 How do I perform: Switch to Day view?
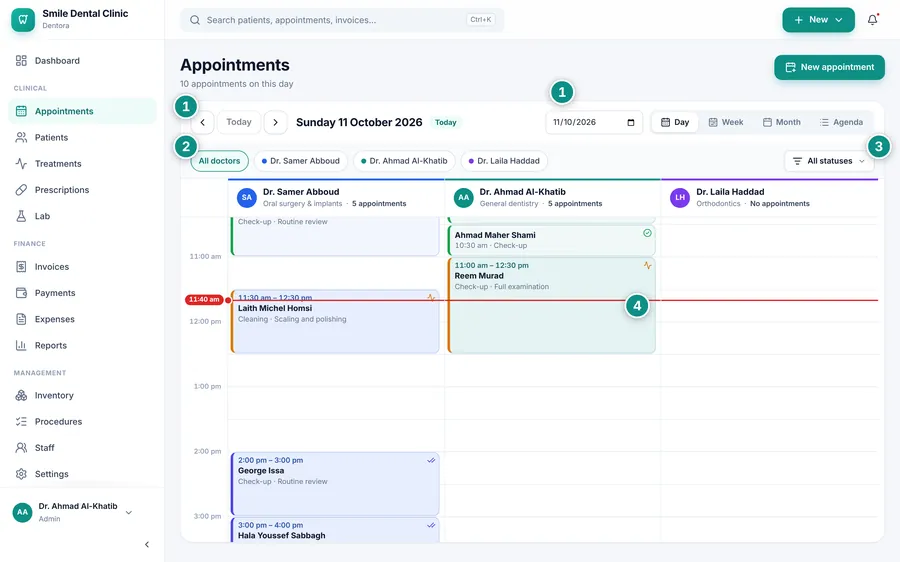675,122
